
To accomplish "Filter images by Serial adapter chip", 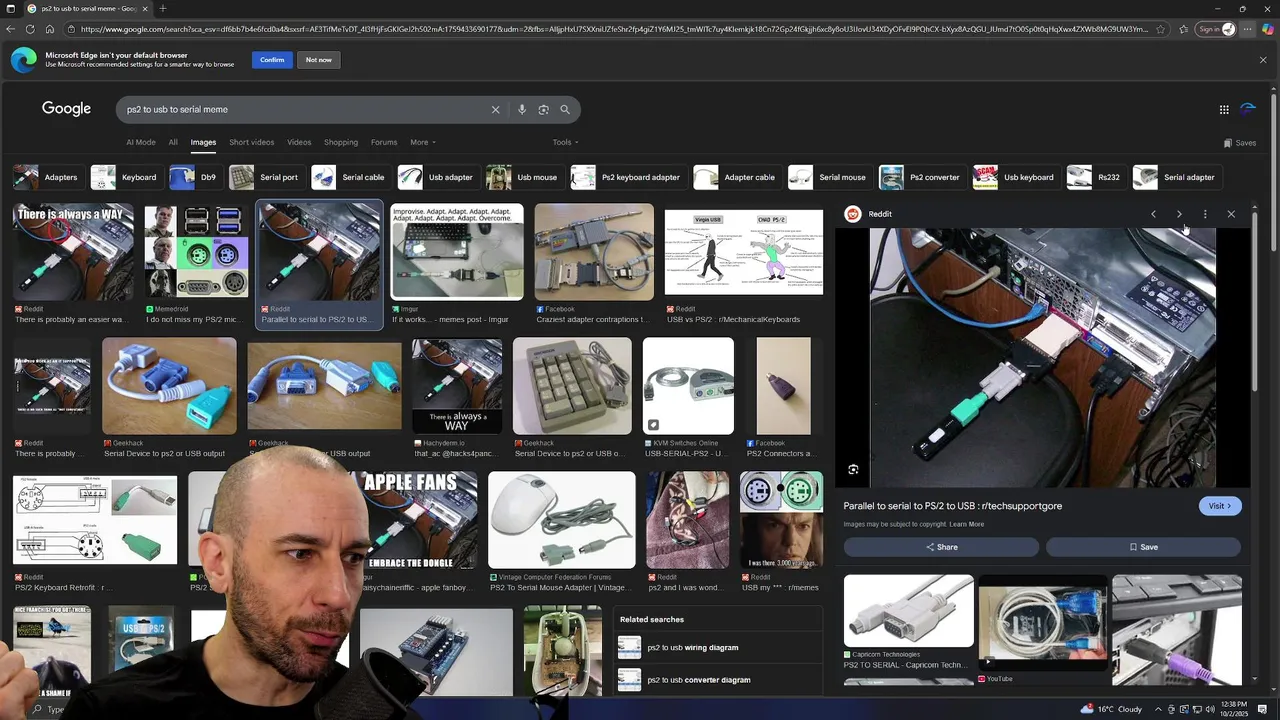I will 1176,178.
